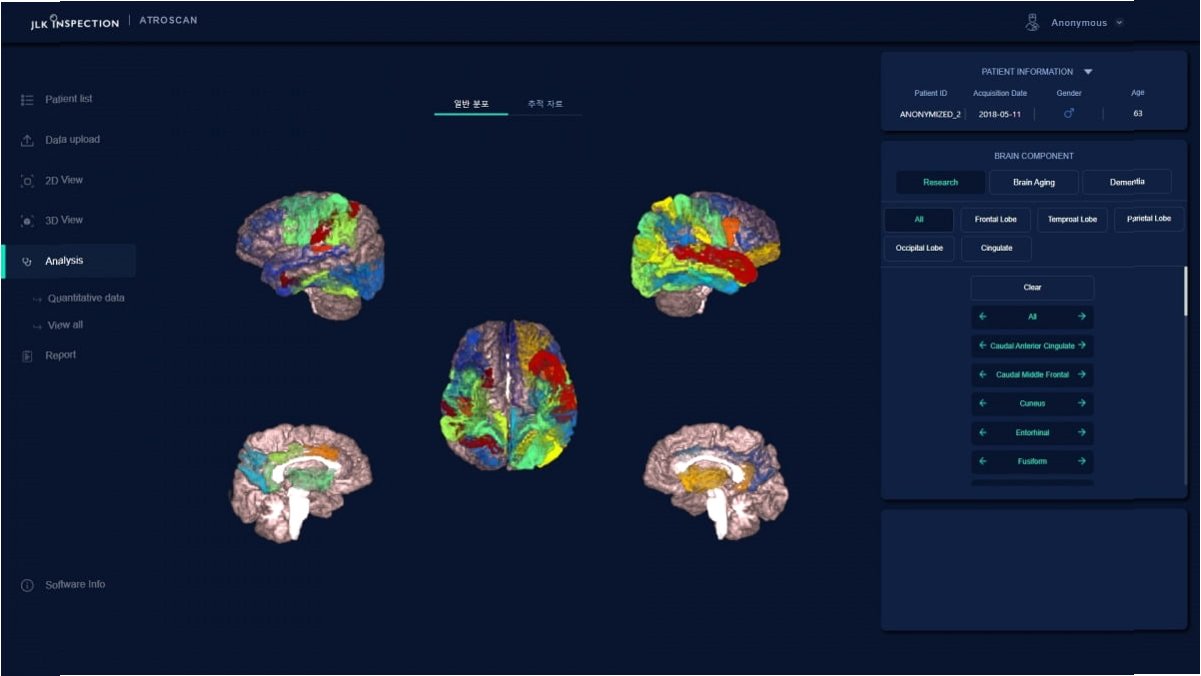Click the region list vertical scrollbar
Image resolution: width=1201 pixels, height=676 pixels.
[x=1185, y=291]
